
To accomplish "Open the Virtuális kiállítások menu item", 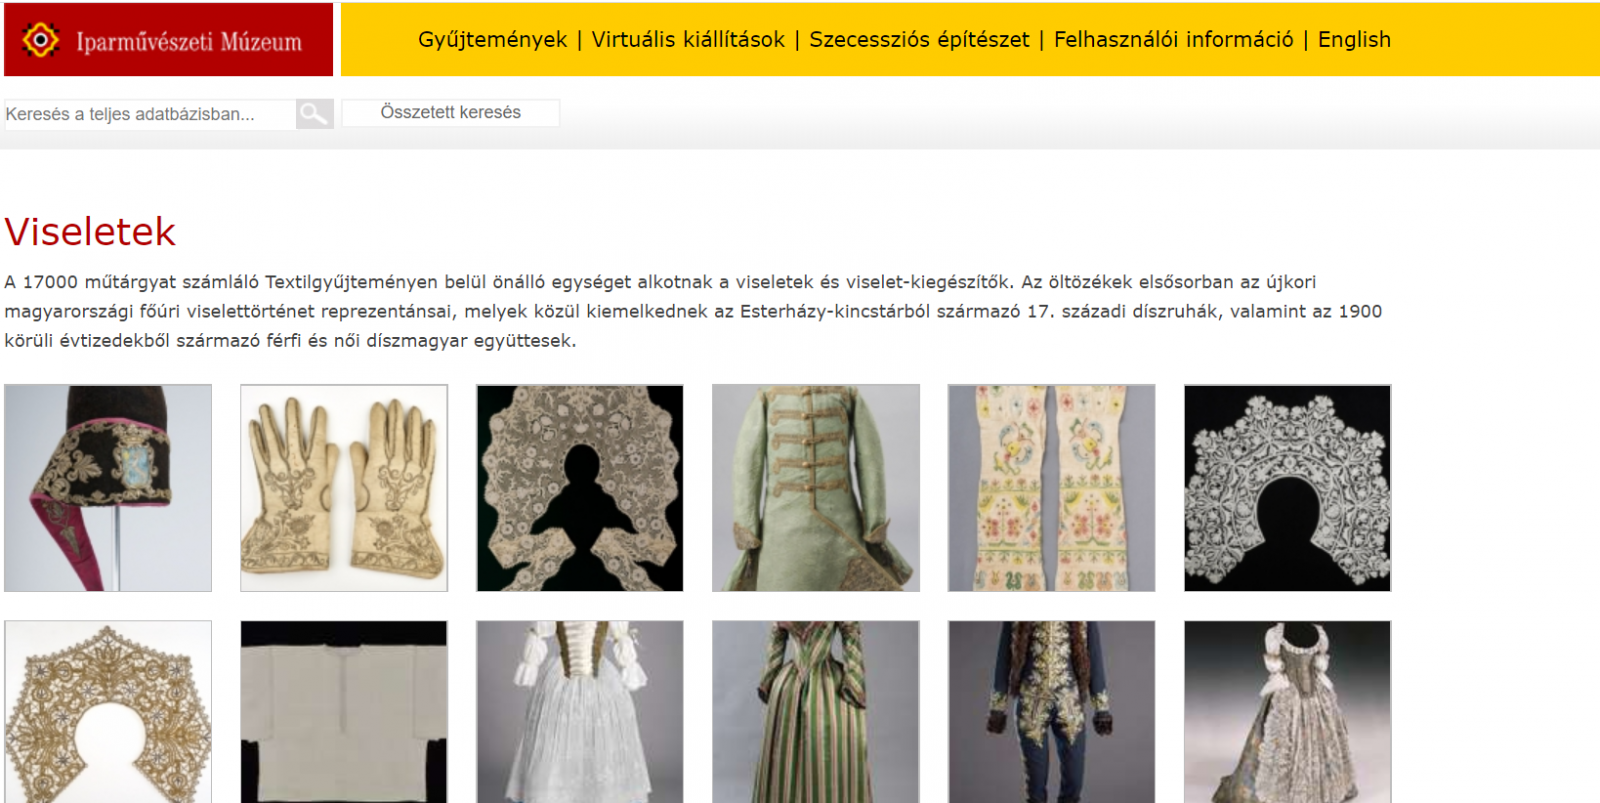I will (688, 40).
